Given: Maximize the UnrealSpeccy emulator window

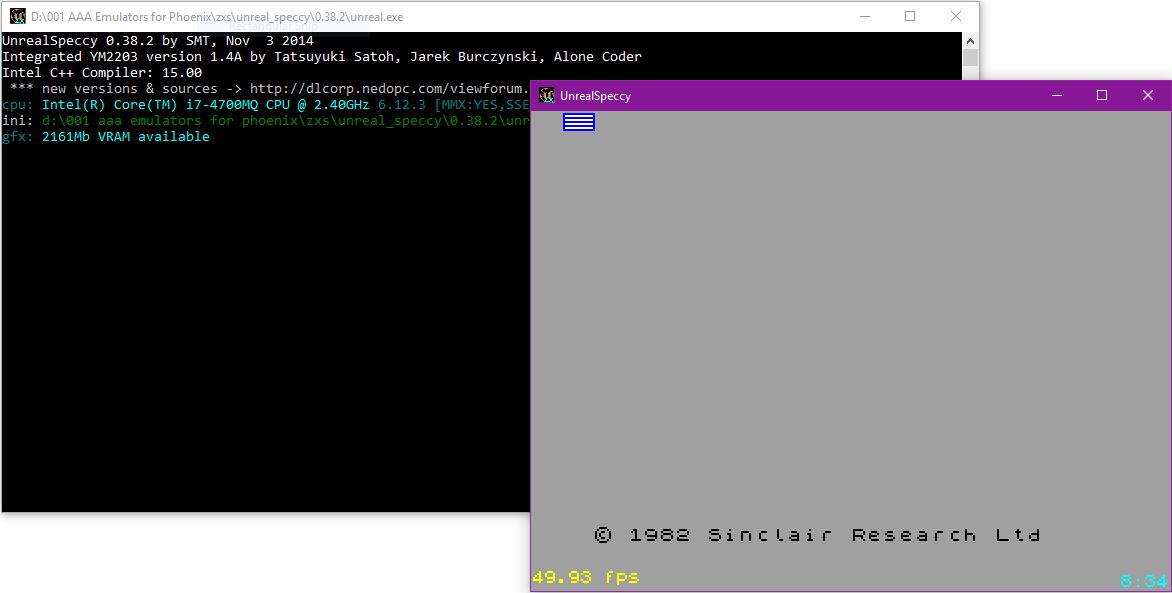Looking at the screenshot, I should click(x=1102, y=95).
